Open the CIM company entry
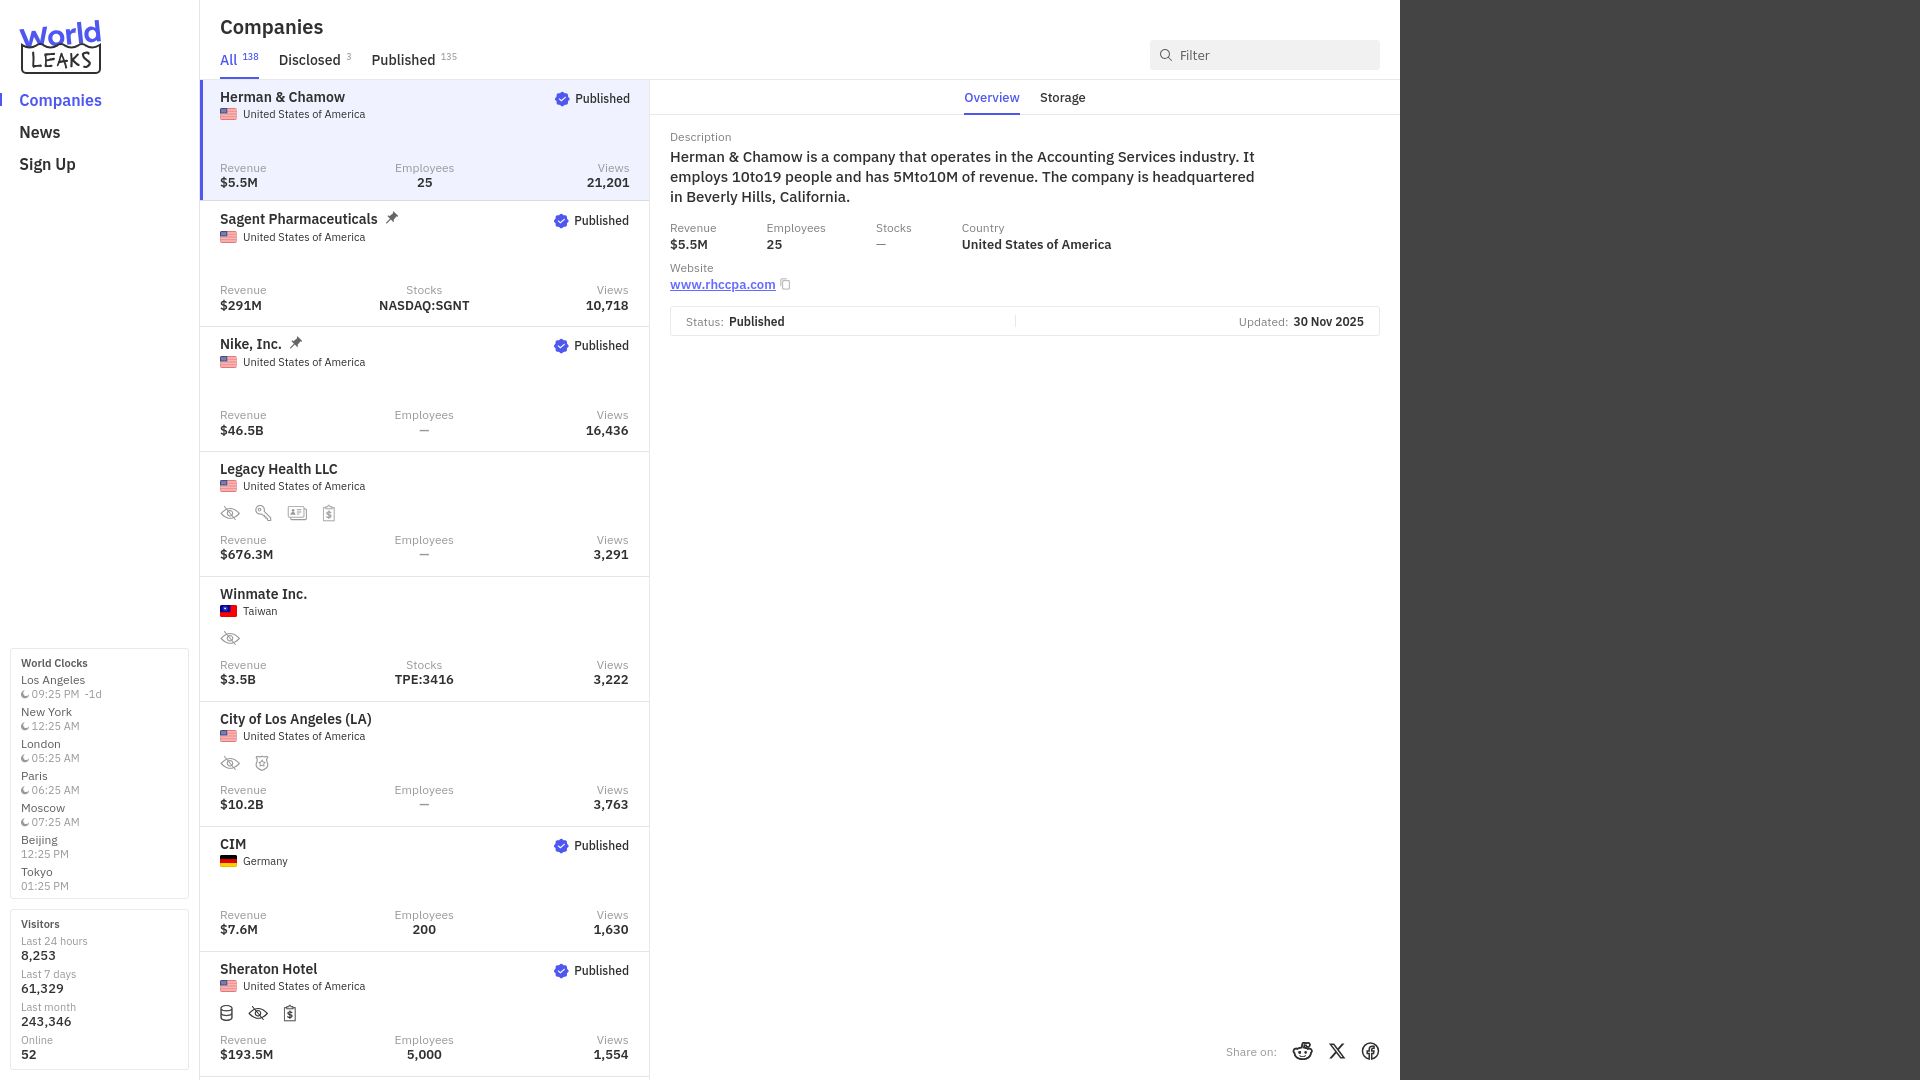The height and width of the screenshot is (1080, 1920). tap(425, 889)
